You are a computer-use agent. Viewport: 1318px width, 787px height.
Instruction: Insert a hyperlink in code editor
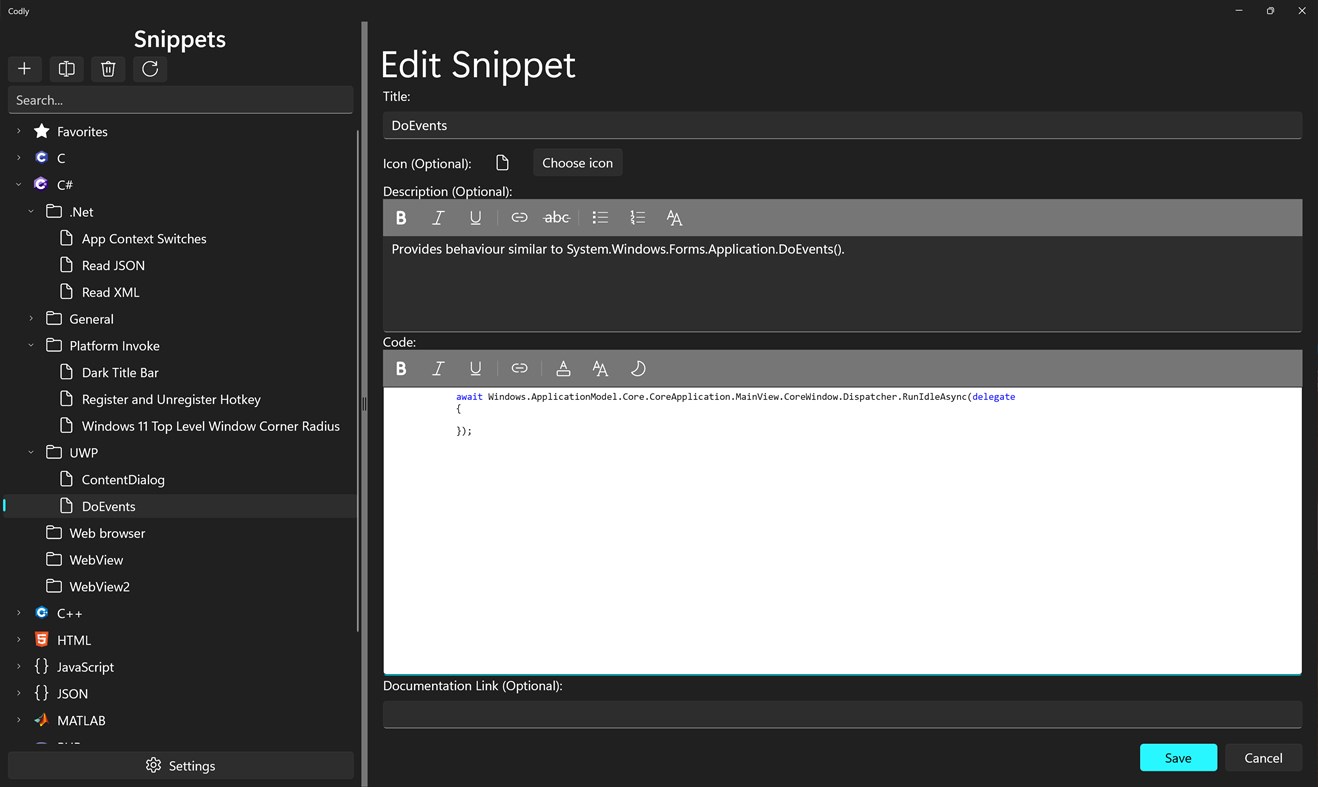click(519, 368)
